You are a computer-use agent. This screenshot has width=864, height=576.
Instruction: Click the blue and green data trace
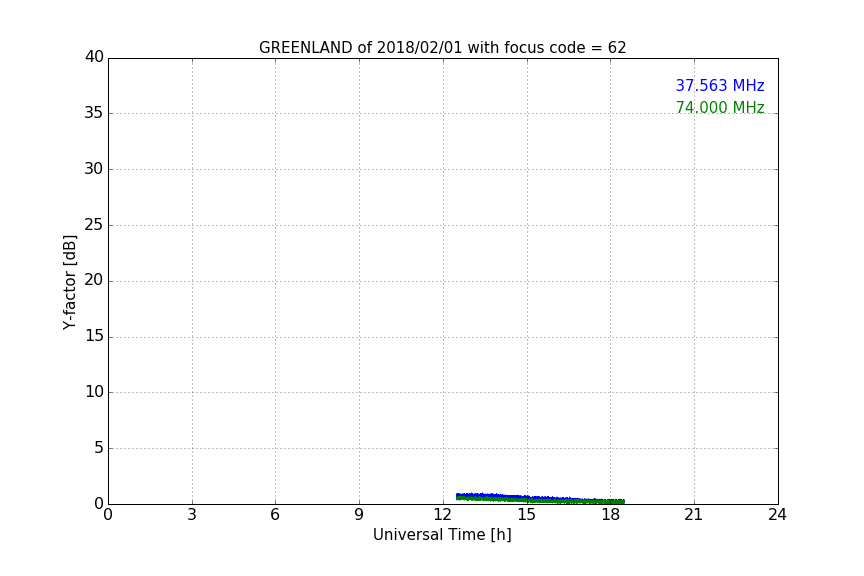click(540, 498)
